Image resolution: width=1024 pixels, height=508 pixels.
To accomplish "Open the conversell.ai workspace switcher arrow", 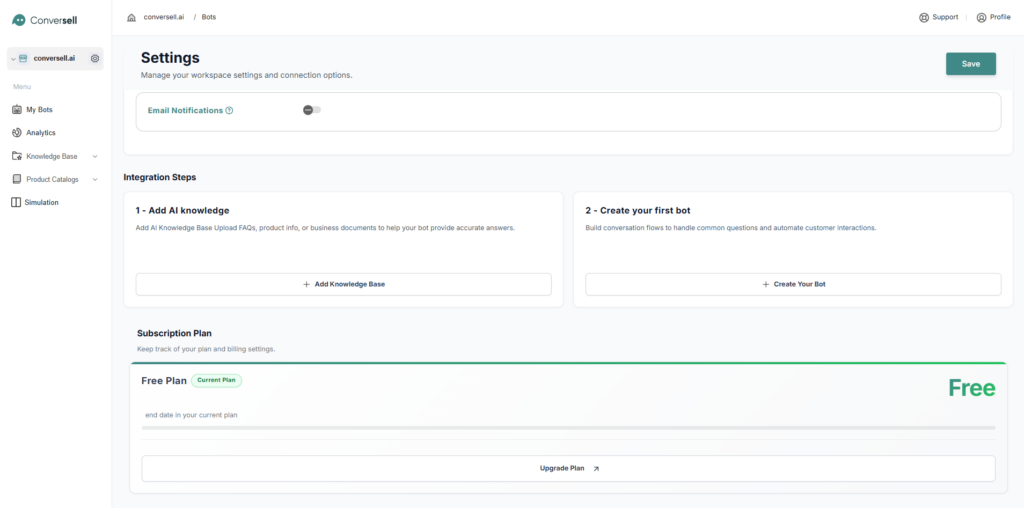I will pos(13,59).
